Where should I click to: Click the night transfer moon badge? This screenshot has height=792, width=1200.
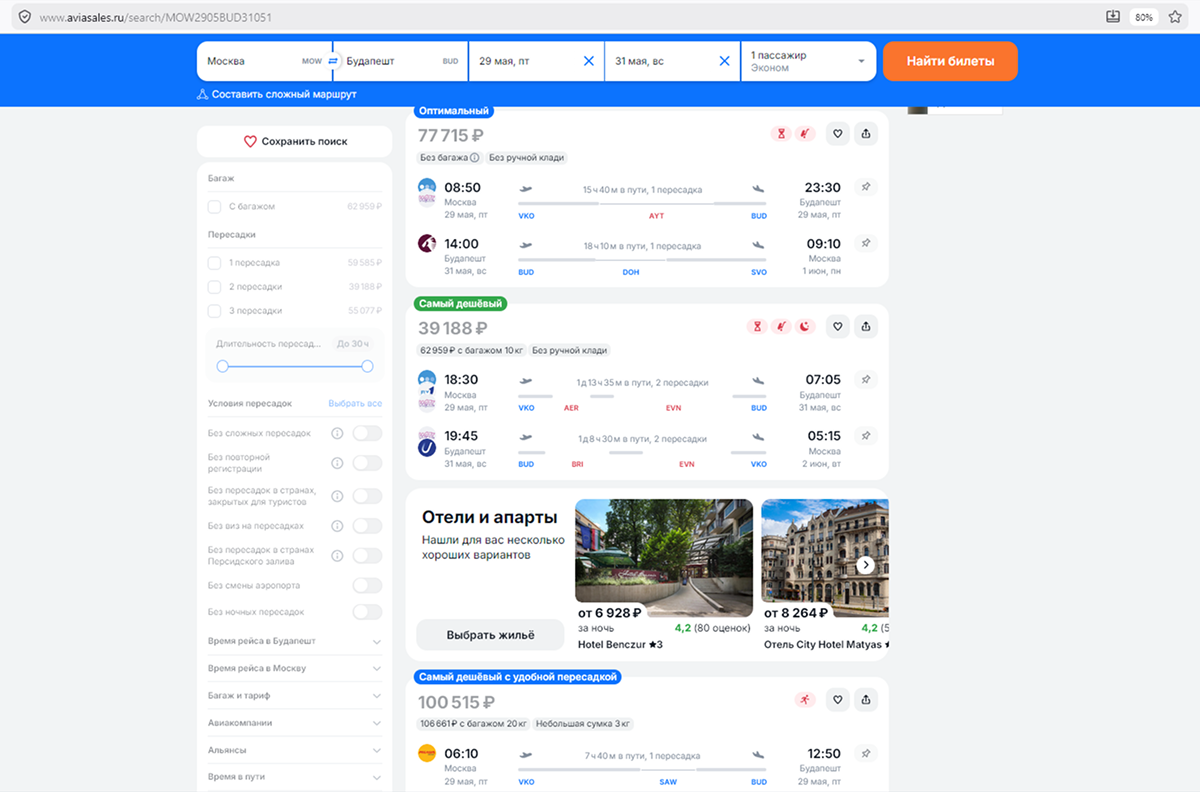805,326
